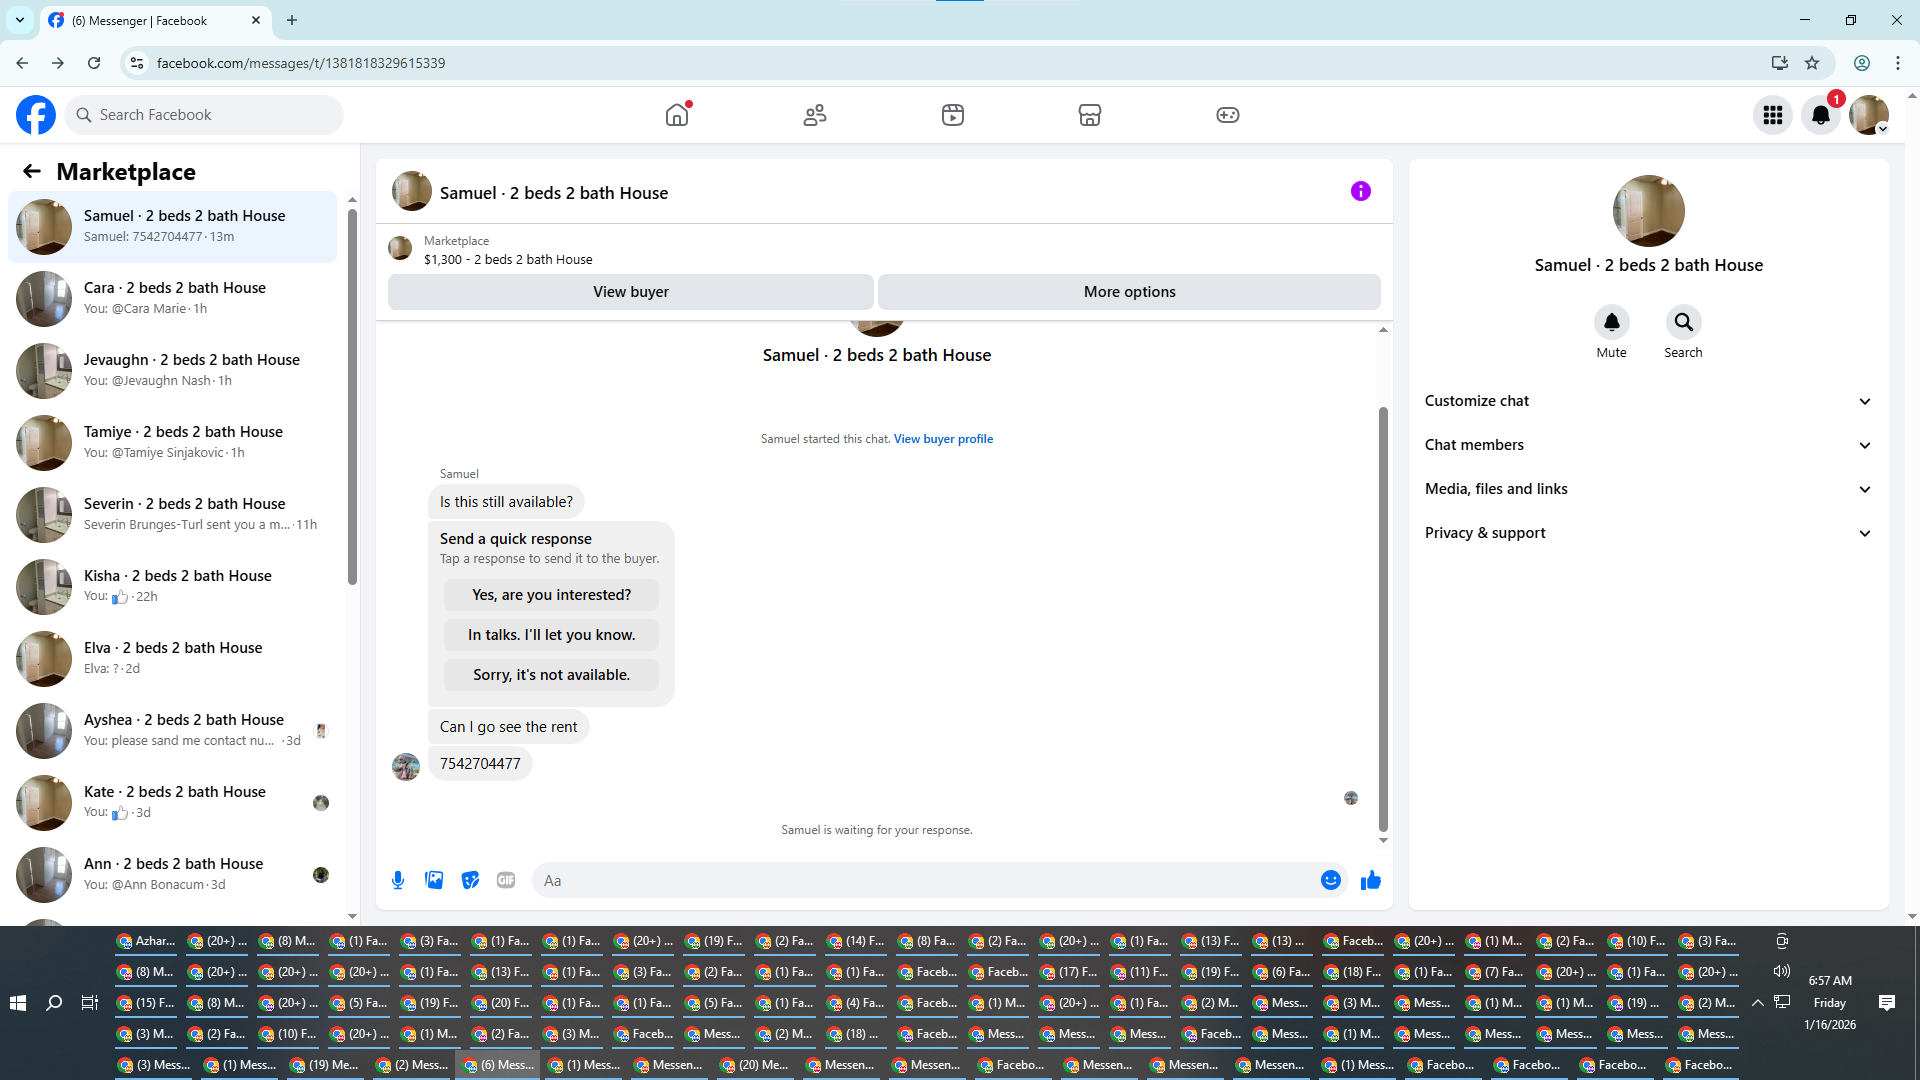Open the GIF picker icon

tap(506, 880)
